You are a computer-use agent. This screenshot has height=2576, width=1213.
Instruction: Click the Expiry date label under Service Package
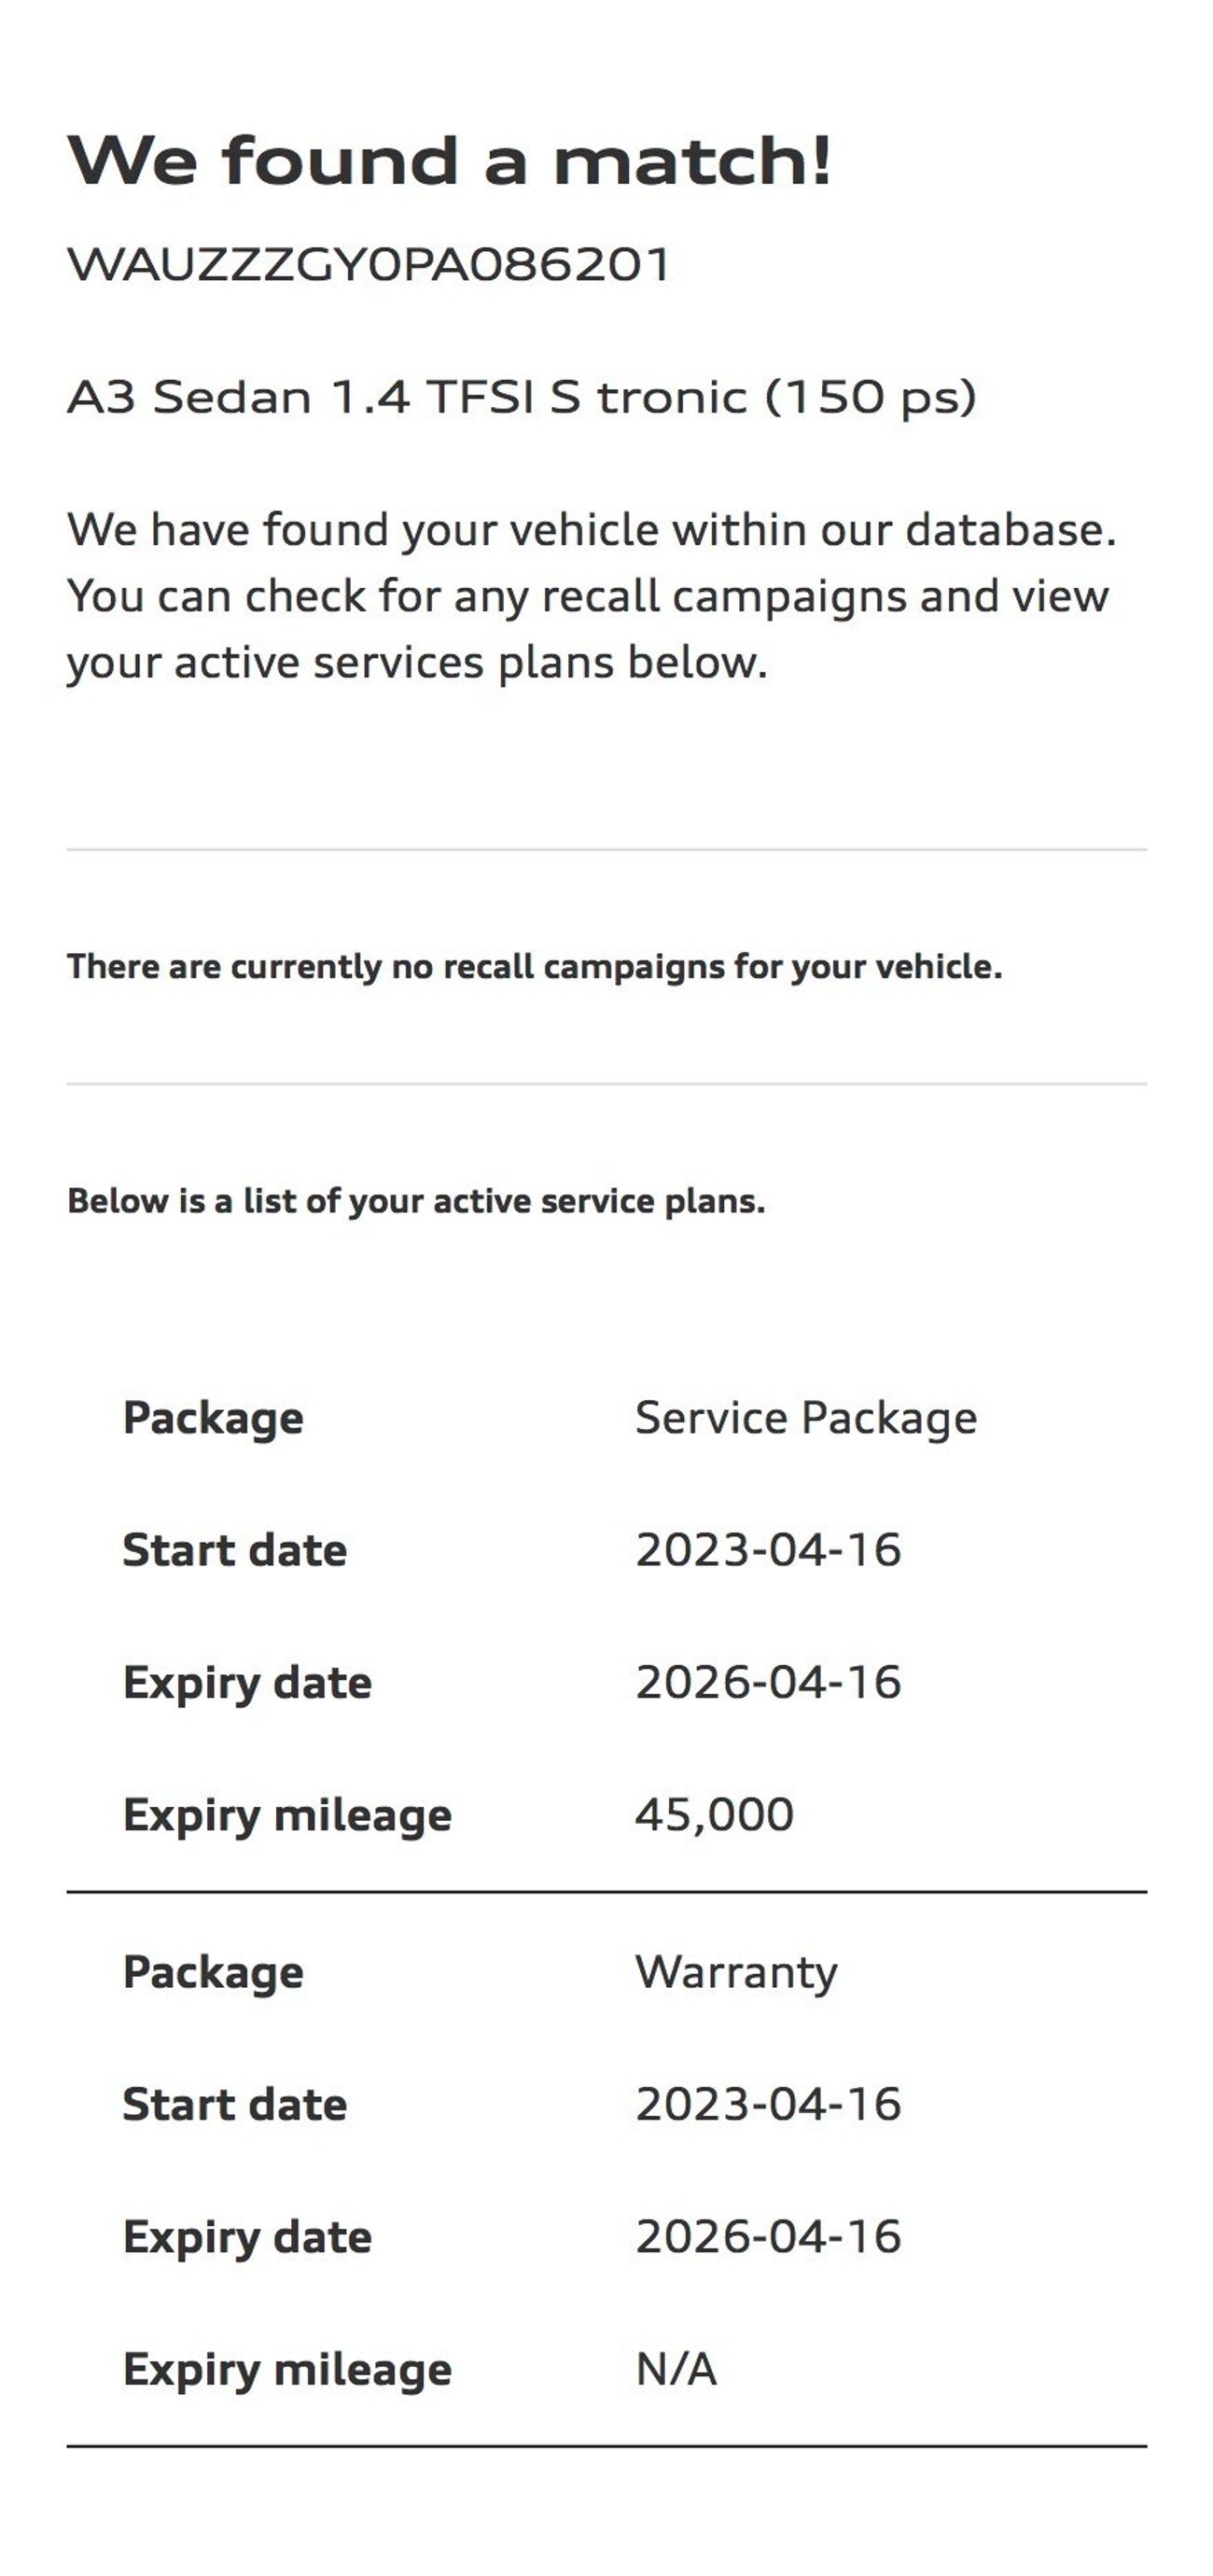click(x=247, y=1682)
